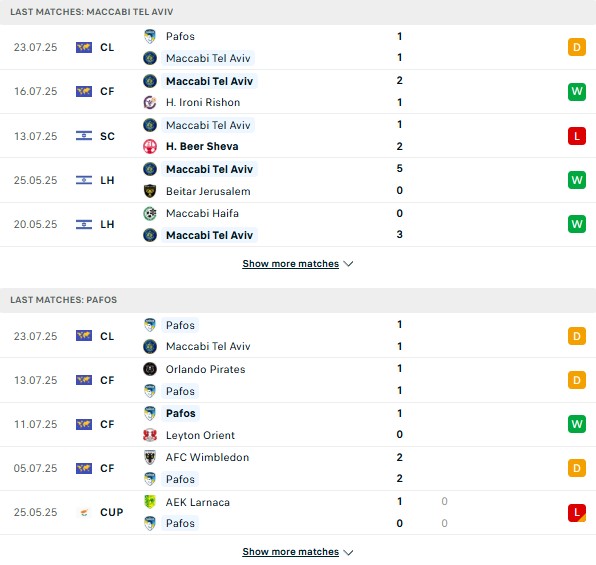Open the AFC Wimbledon team name link
Screen dimensions: 596x565
coord(207,457)
